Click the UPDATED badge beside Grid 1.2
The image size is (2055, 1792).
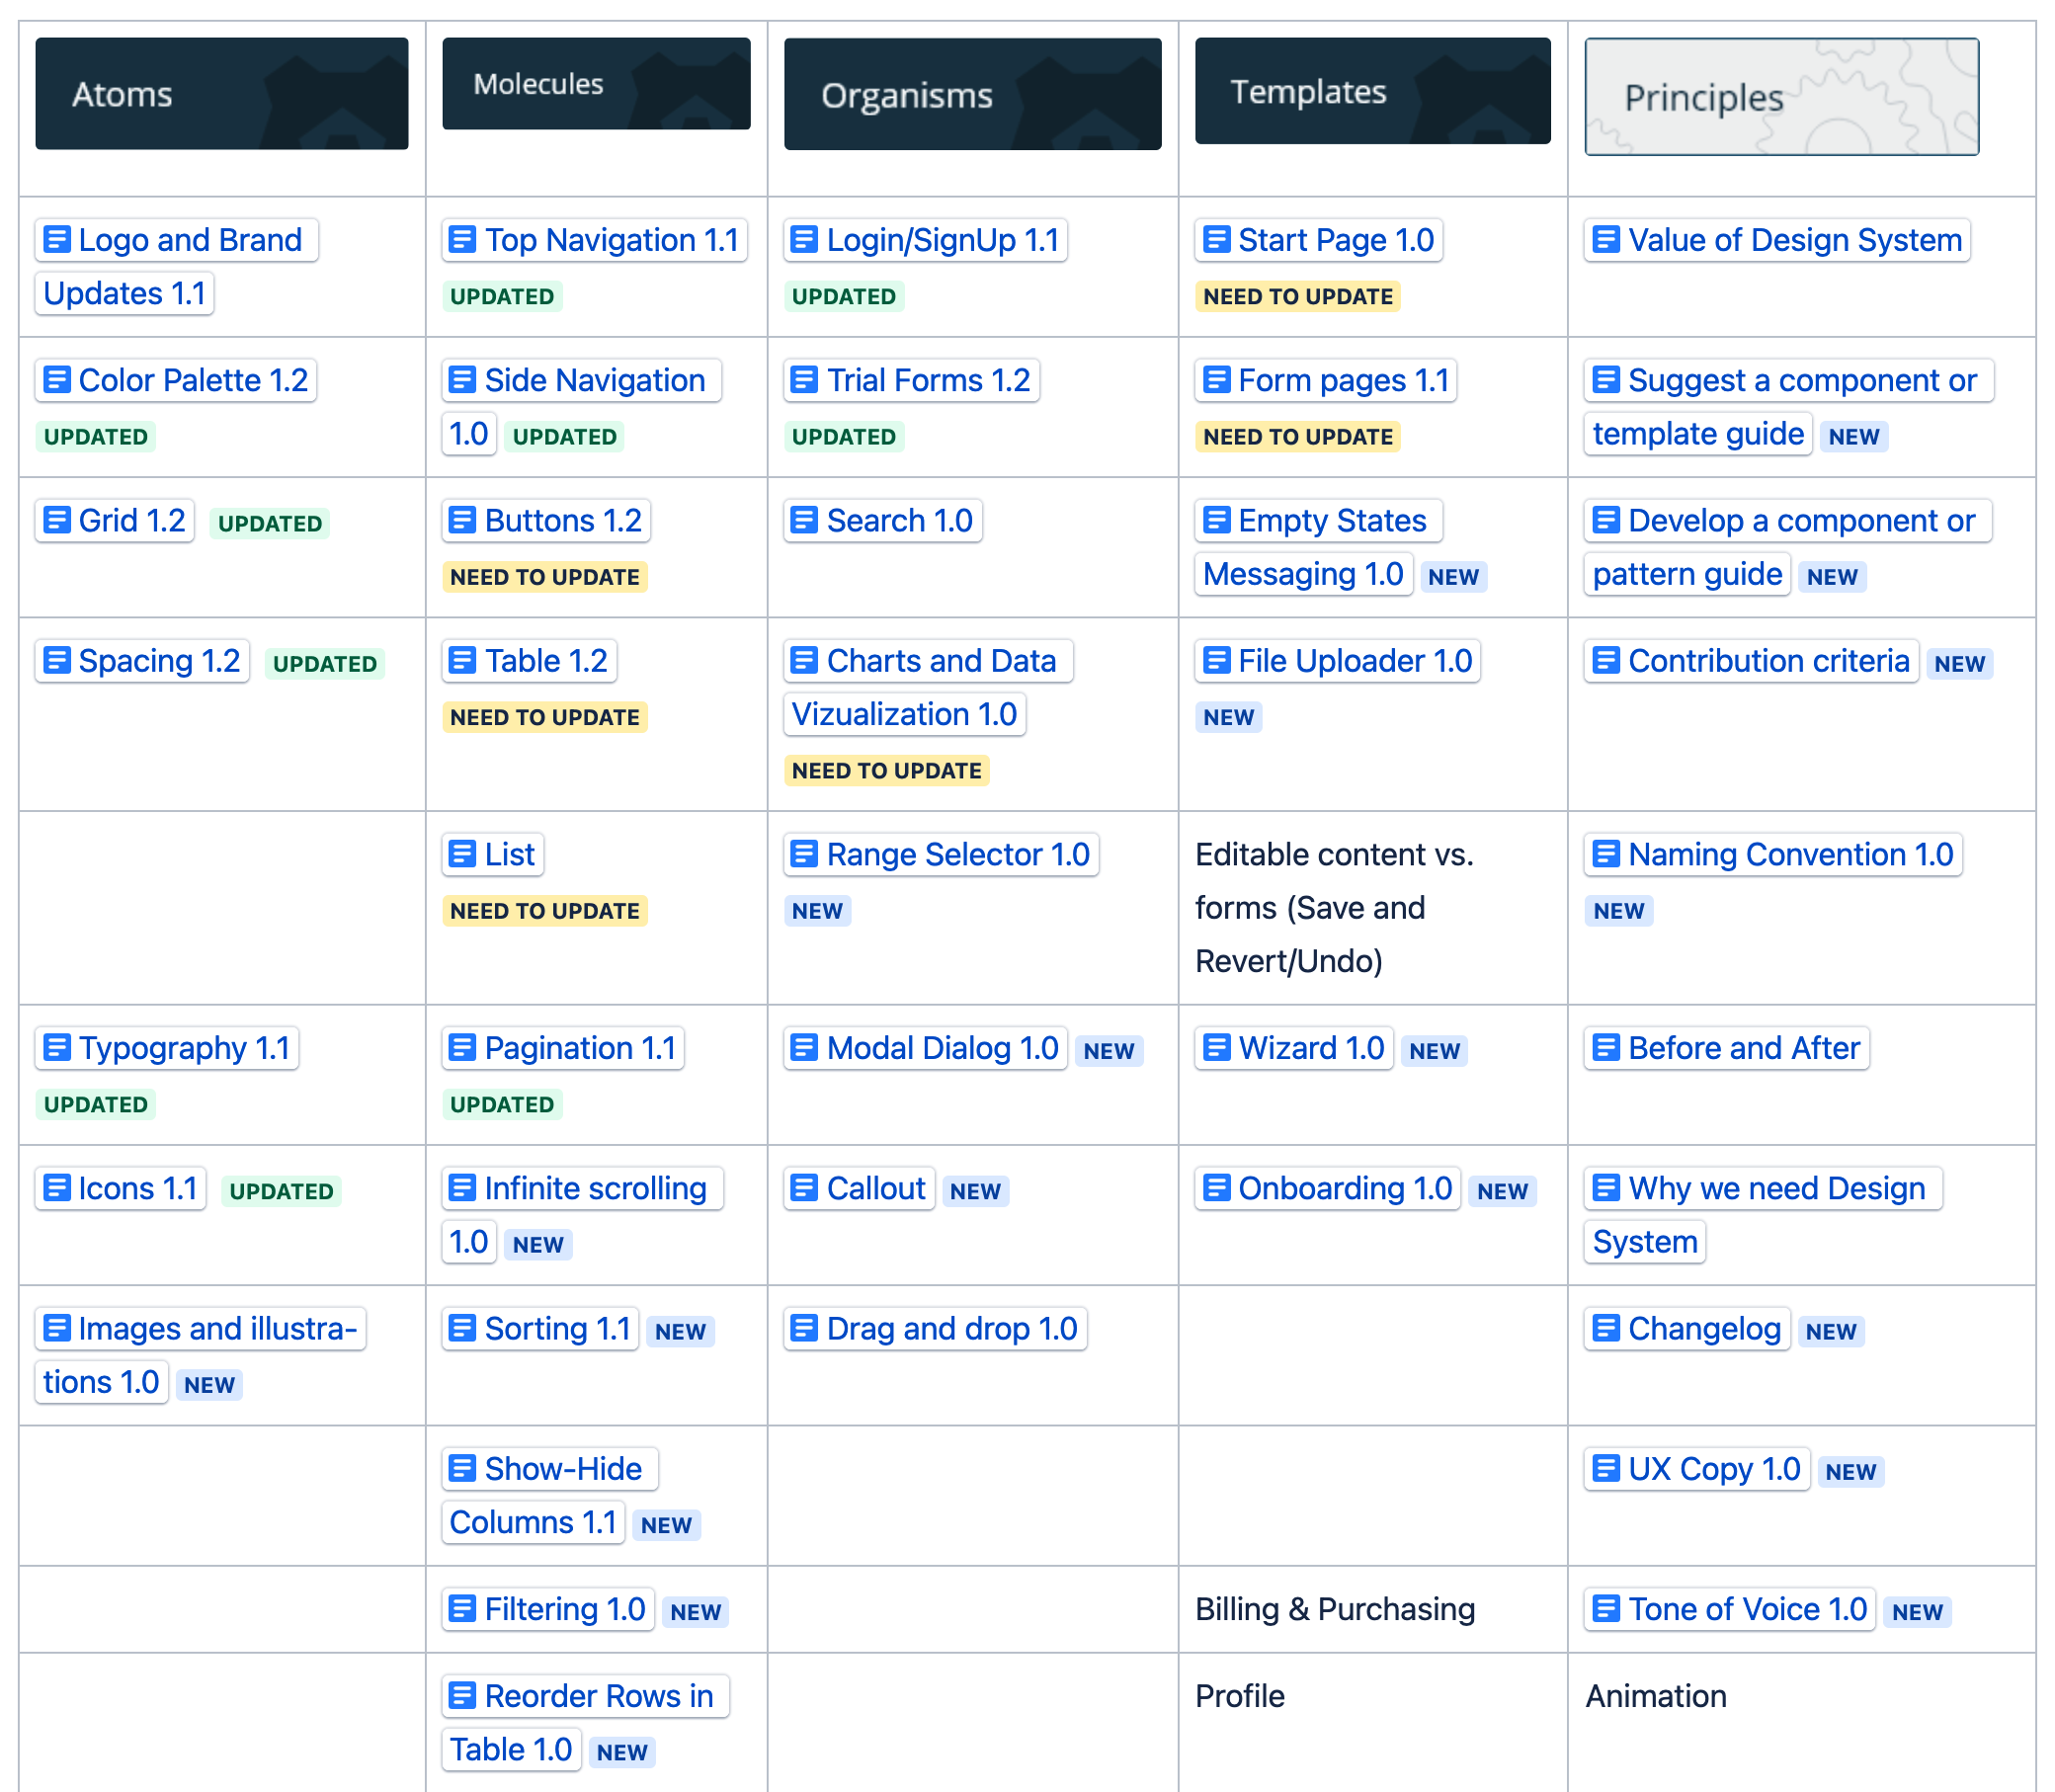(270, 524)
